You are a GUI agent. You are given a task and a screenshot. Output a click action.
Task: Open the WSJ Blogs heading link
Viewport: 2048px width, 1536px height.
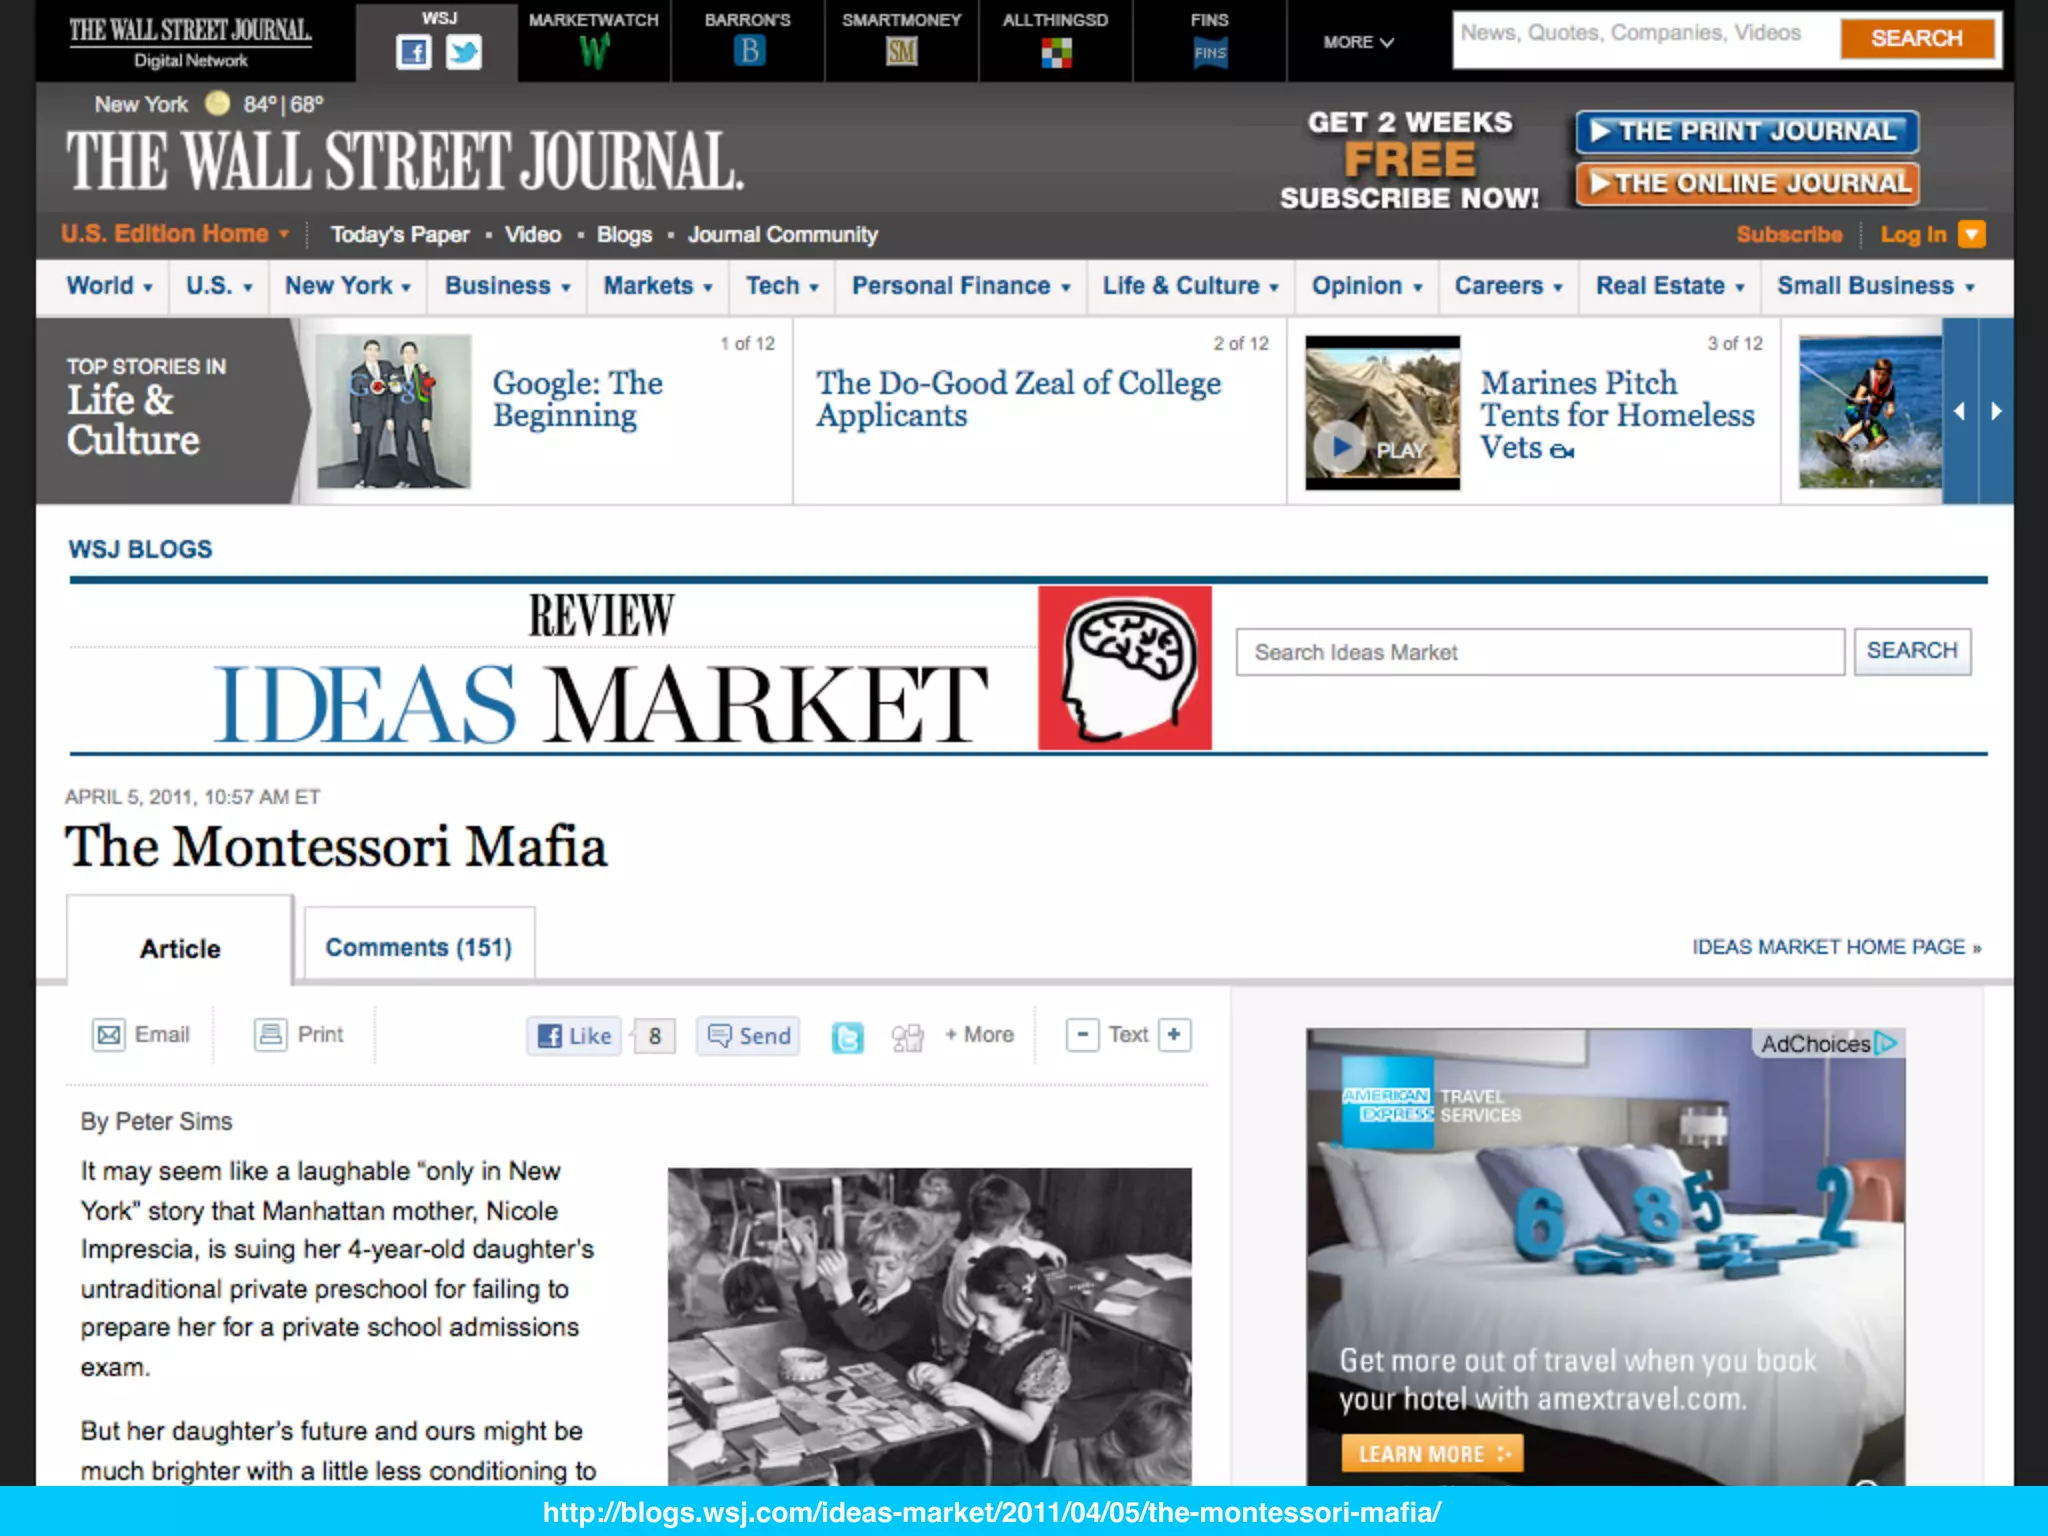coord(140,549)
